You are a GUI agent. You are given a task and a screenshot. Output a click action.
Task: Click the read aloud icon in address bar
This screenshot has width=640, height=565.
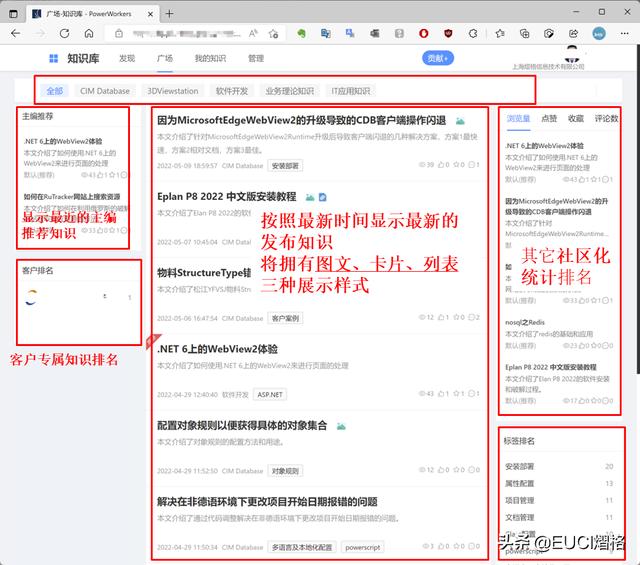pyautogui.click(x=253, y=33)
